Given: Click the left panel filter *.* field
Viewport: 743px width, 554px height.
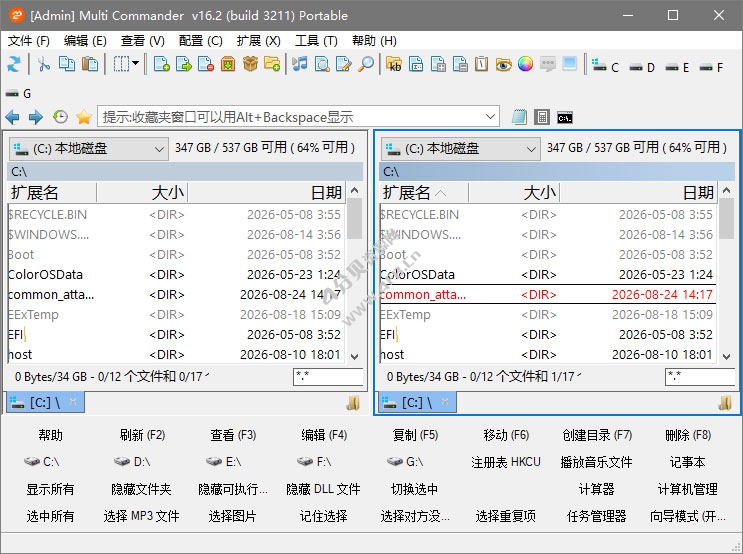Looking at the screenshot, I should coord(328,377).
